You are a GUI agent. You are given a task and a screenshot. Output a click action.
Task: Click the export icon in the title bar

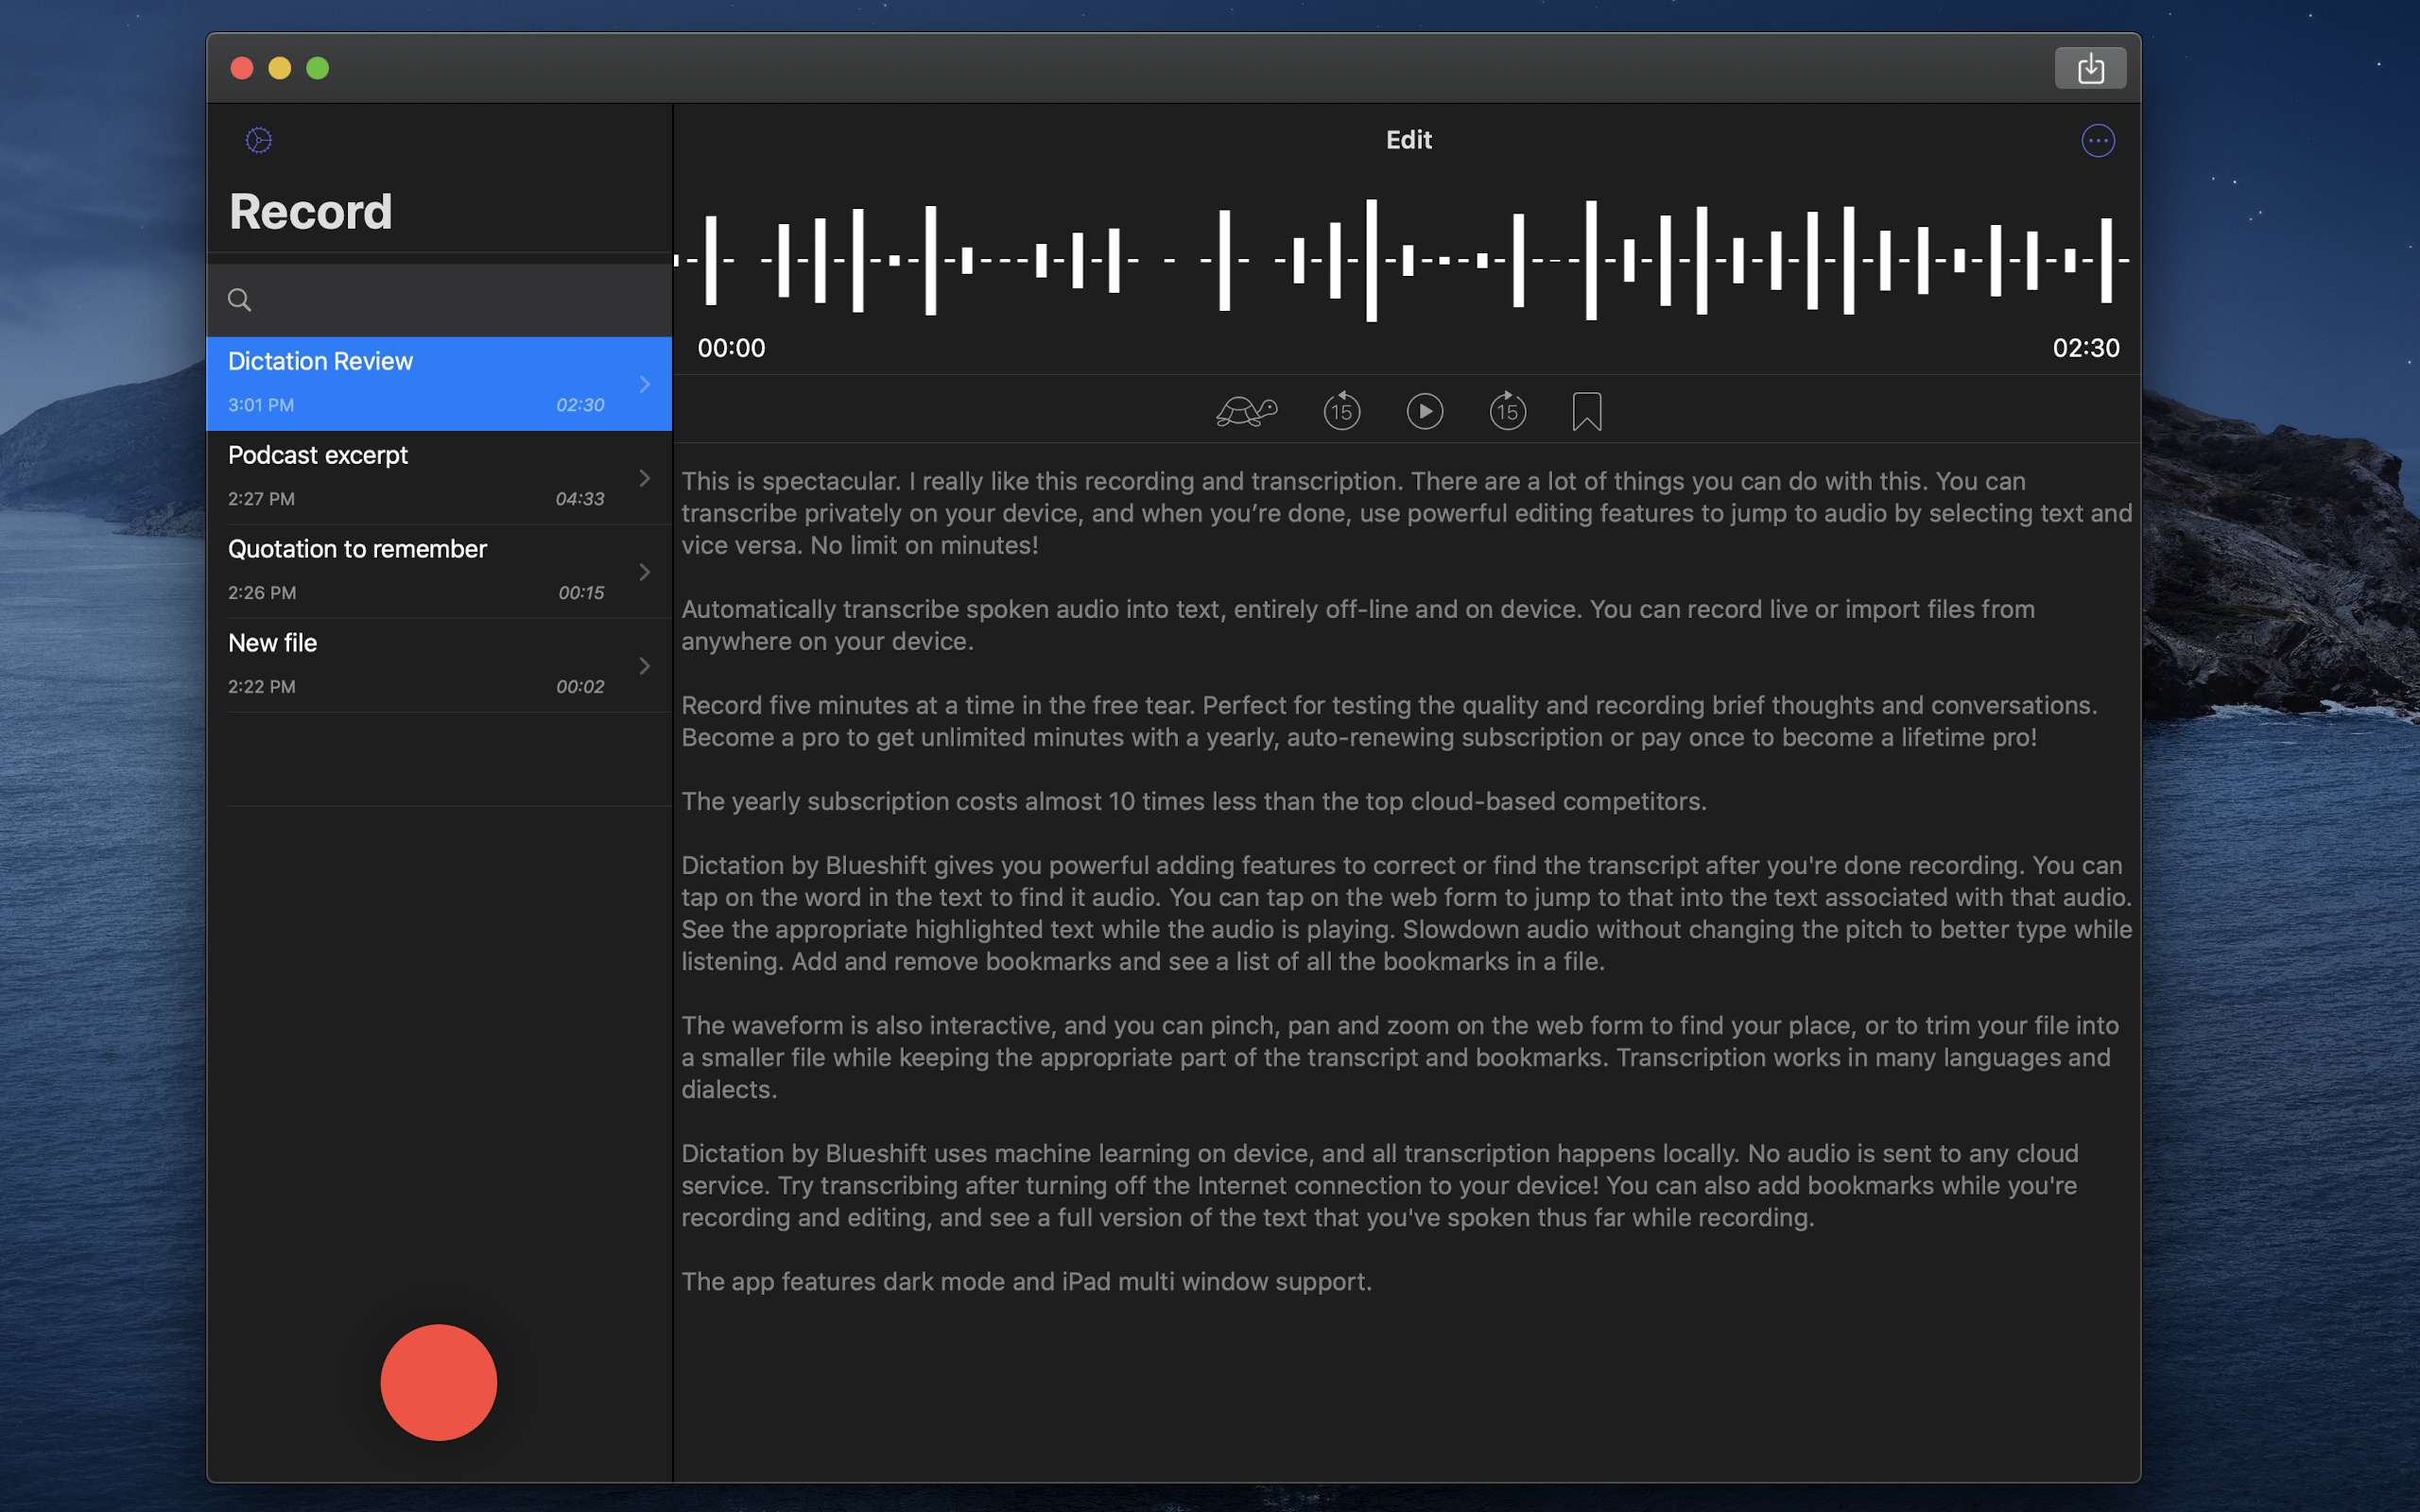click(x=2090, y=68)
